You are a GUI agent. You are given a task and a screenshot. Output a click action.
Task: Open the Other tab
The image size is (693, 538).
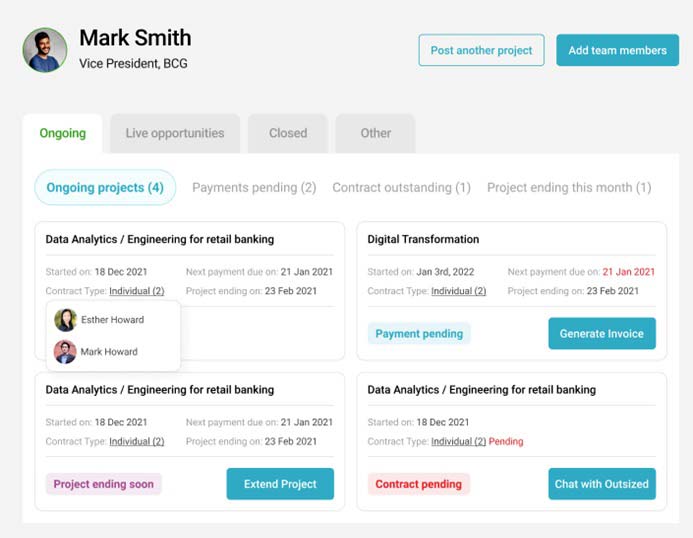[376, 133]
